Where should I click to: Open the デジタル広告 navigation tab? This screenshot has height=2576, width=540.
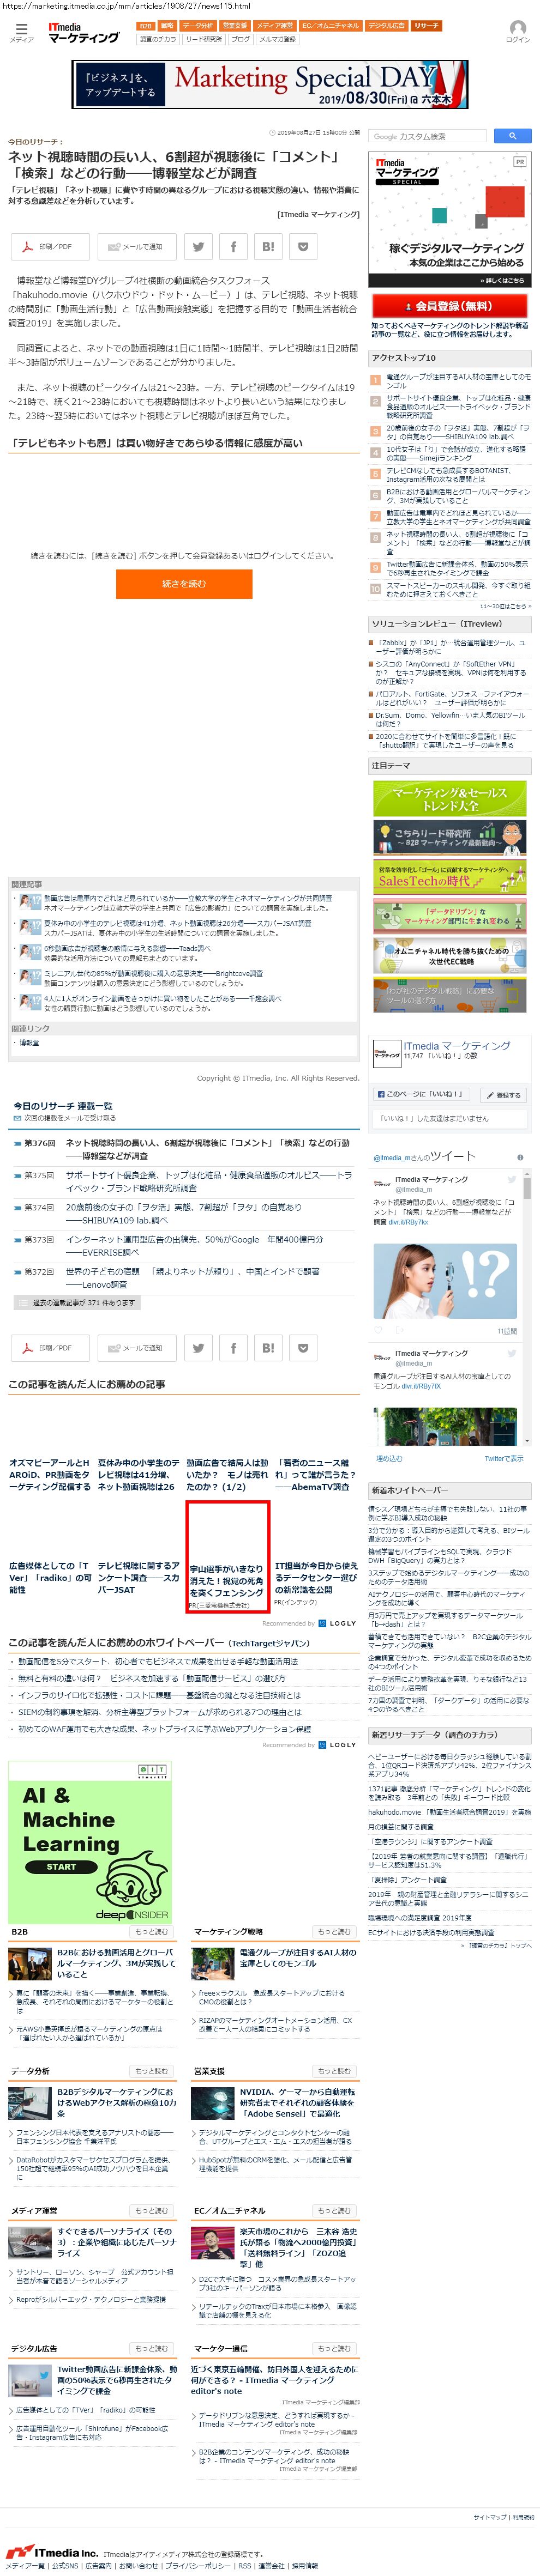[x=386, y=26]
